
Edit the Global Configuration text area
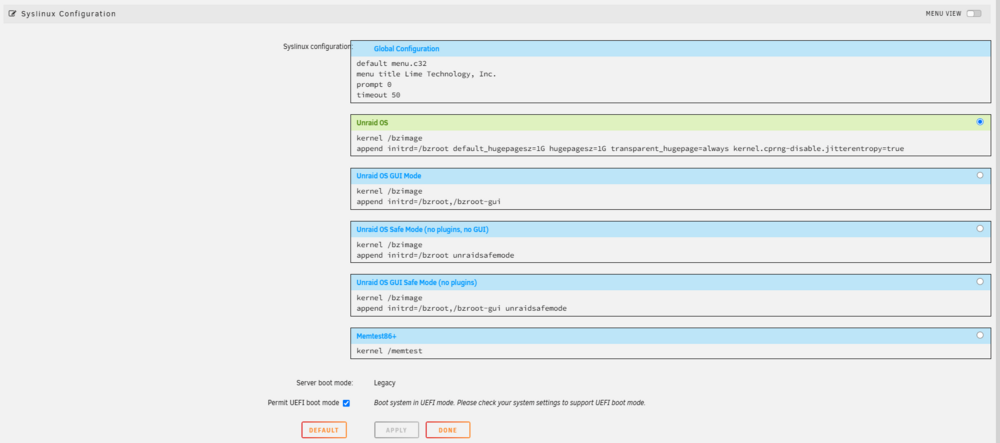671,79
